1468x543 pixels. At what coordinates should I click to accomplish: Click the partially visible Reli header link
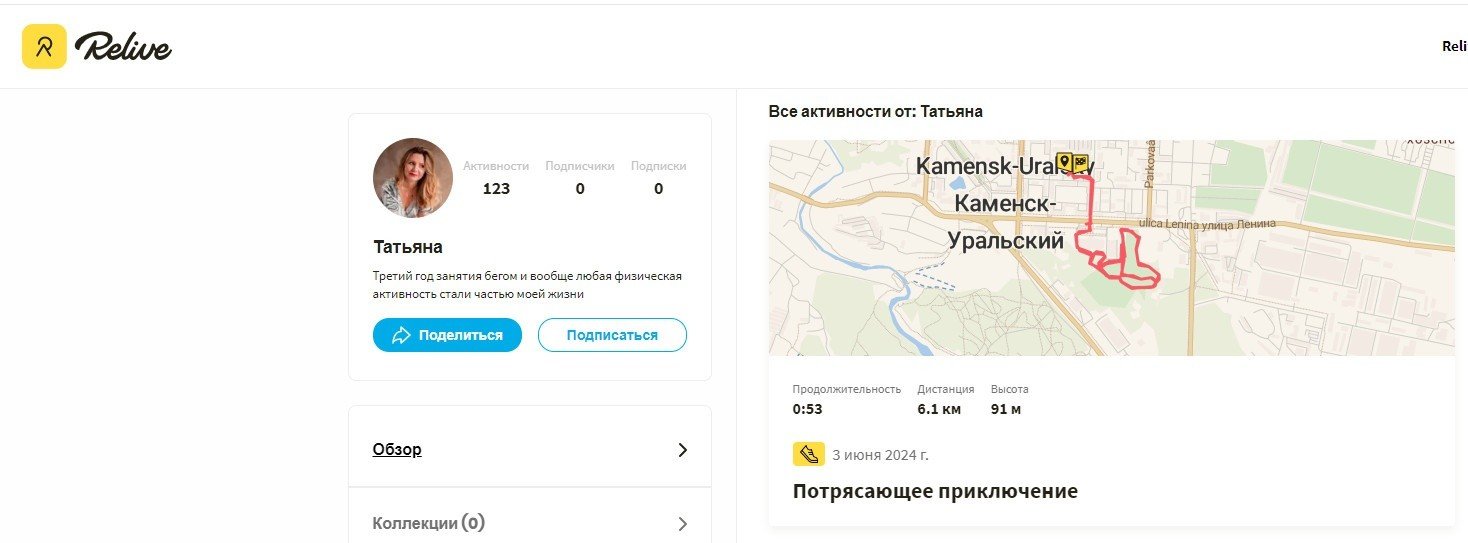click(1454, 46)
